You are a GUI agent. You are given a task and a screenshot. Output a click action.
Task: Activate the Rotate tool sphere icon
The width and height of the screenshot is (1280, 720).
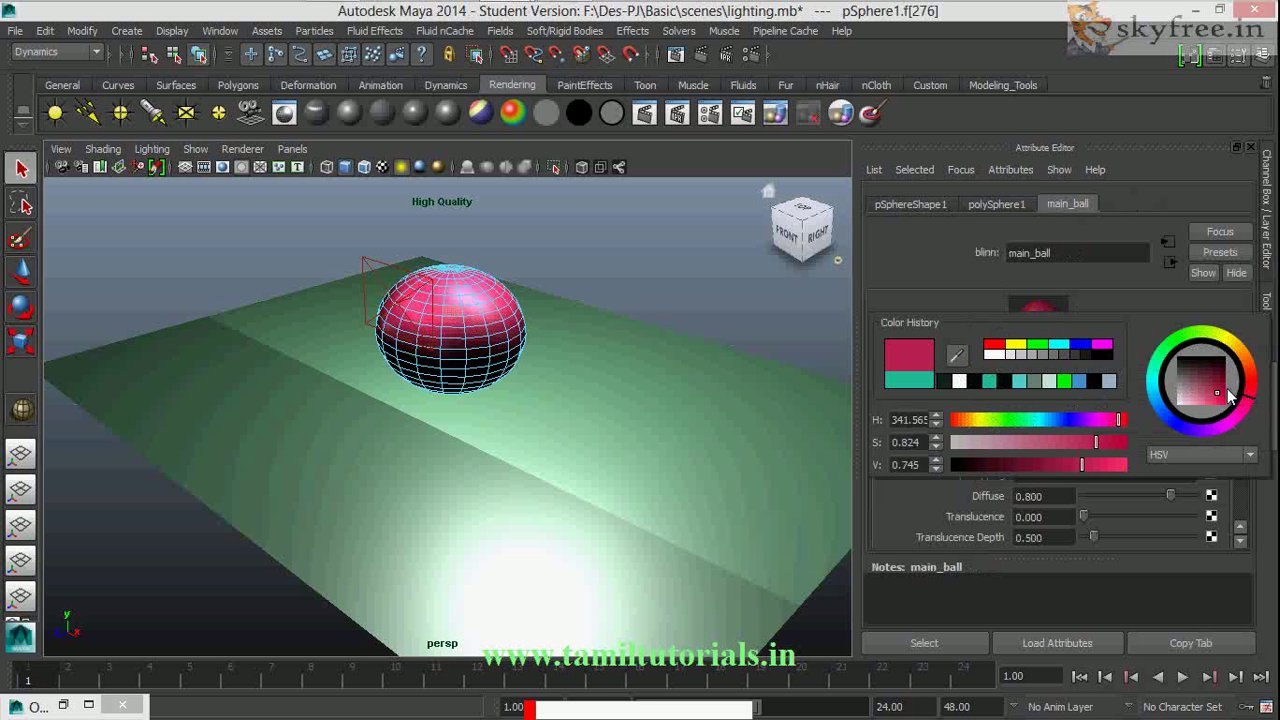(x=21, y=308)
